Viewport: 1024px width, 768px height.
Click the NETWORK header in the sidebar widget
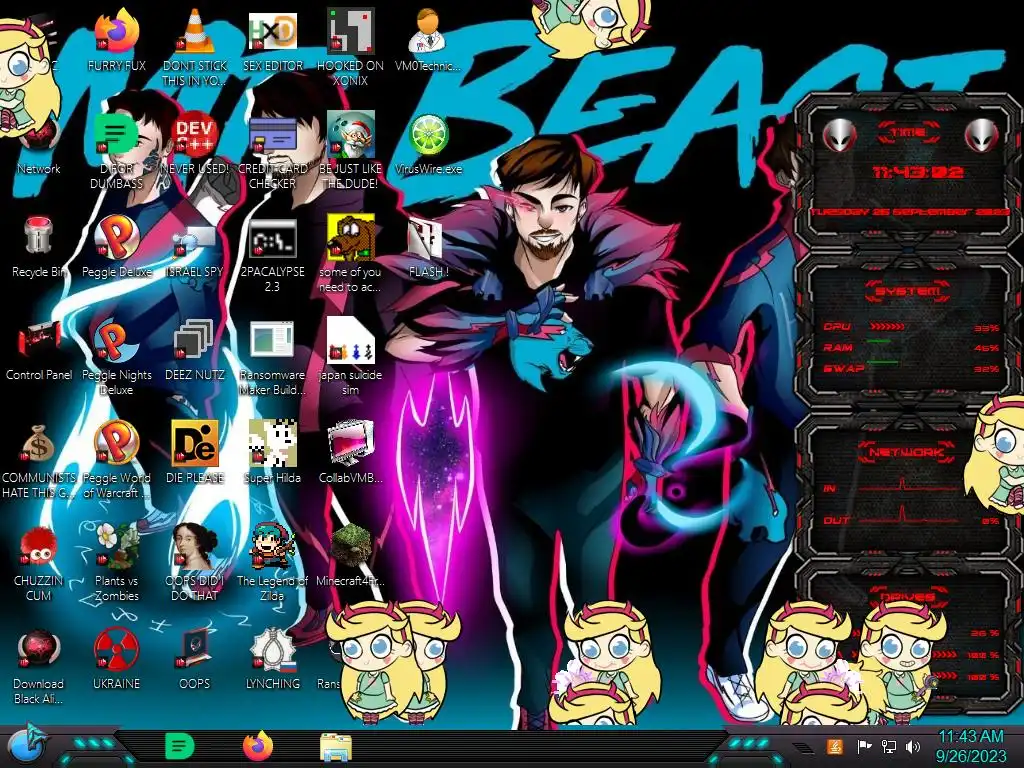click(907, 452)
